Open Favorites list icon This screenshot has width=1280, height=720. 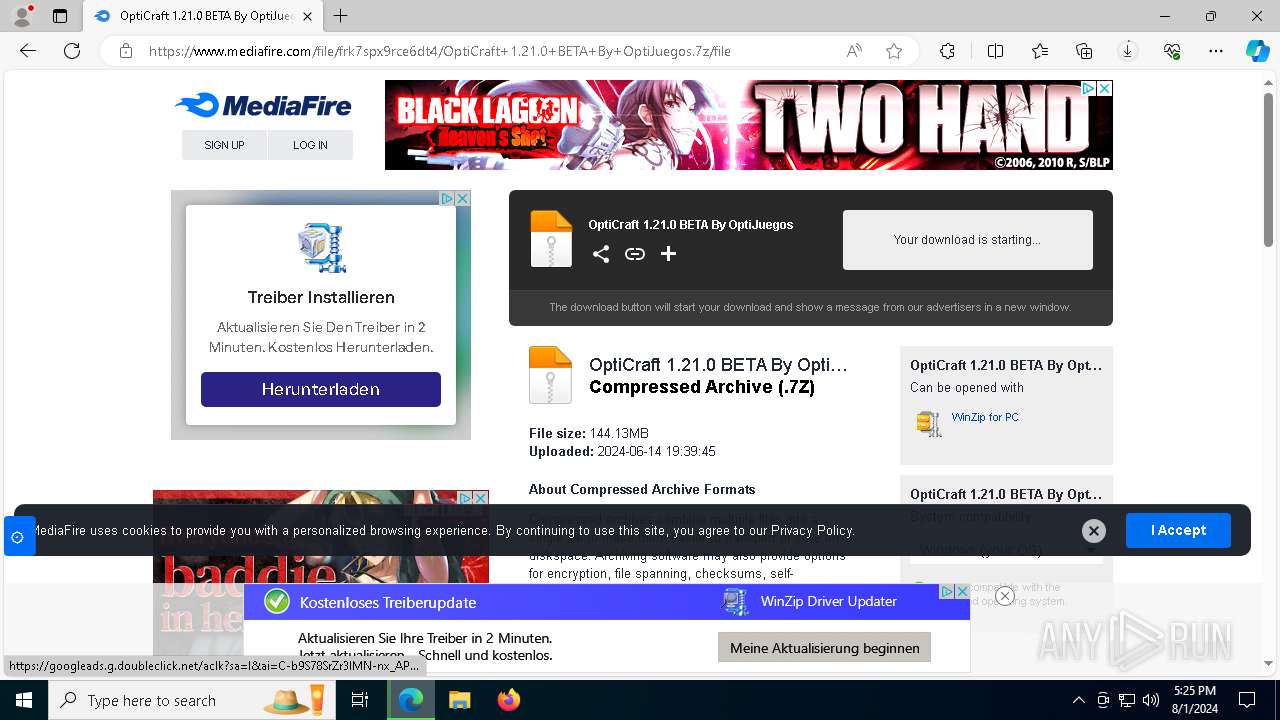pyautogui.click(x=1040, y=51)
